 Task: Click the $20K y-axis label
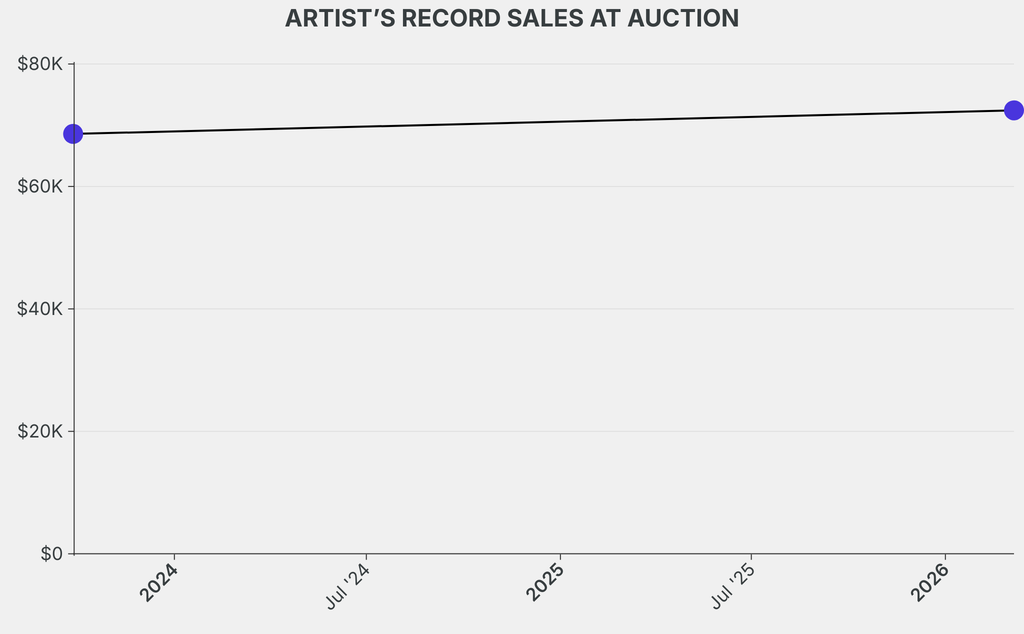[x=40, y=431]
